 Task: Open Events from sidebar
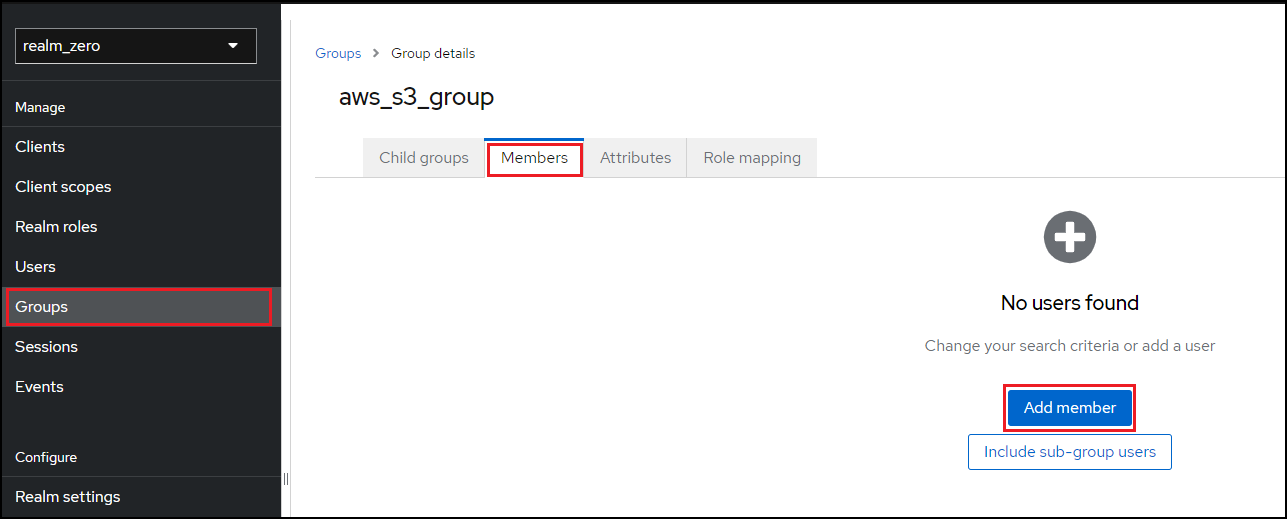140,387
